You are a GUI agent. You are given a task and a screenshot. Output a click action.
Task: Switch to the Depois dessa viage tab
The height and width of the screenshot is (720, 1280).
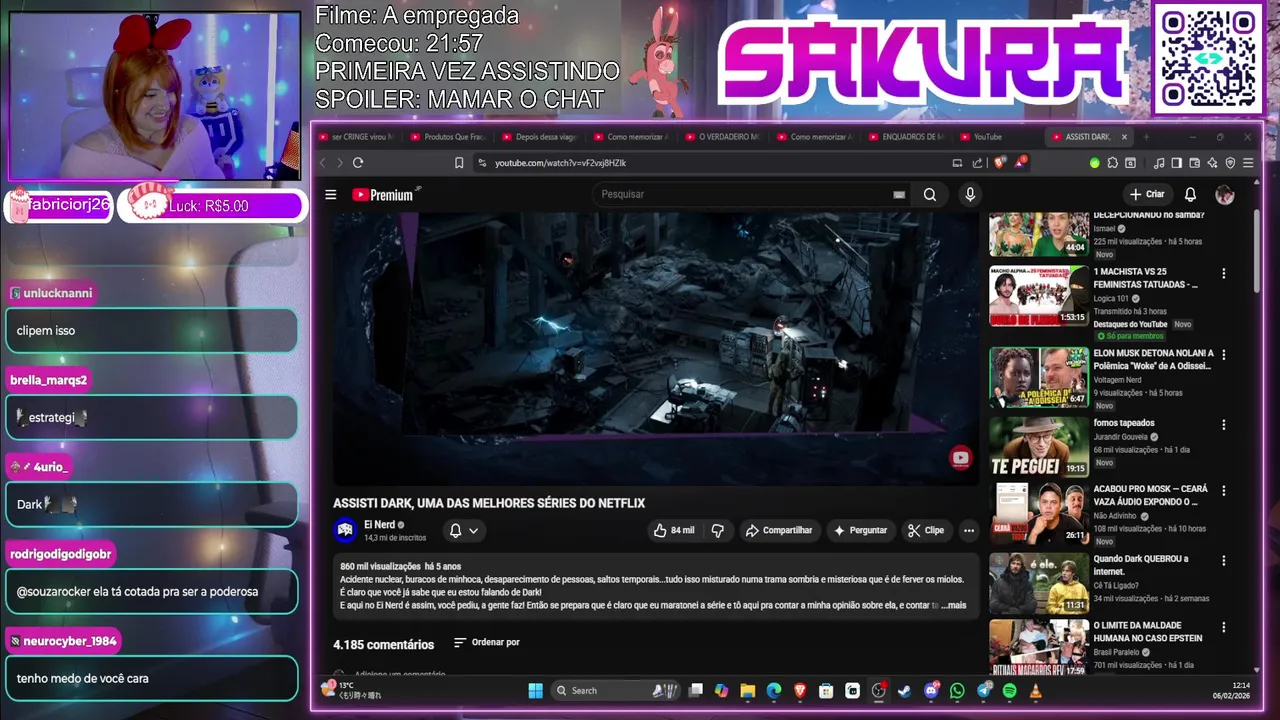click(x=540, y=137)
